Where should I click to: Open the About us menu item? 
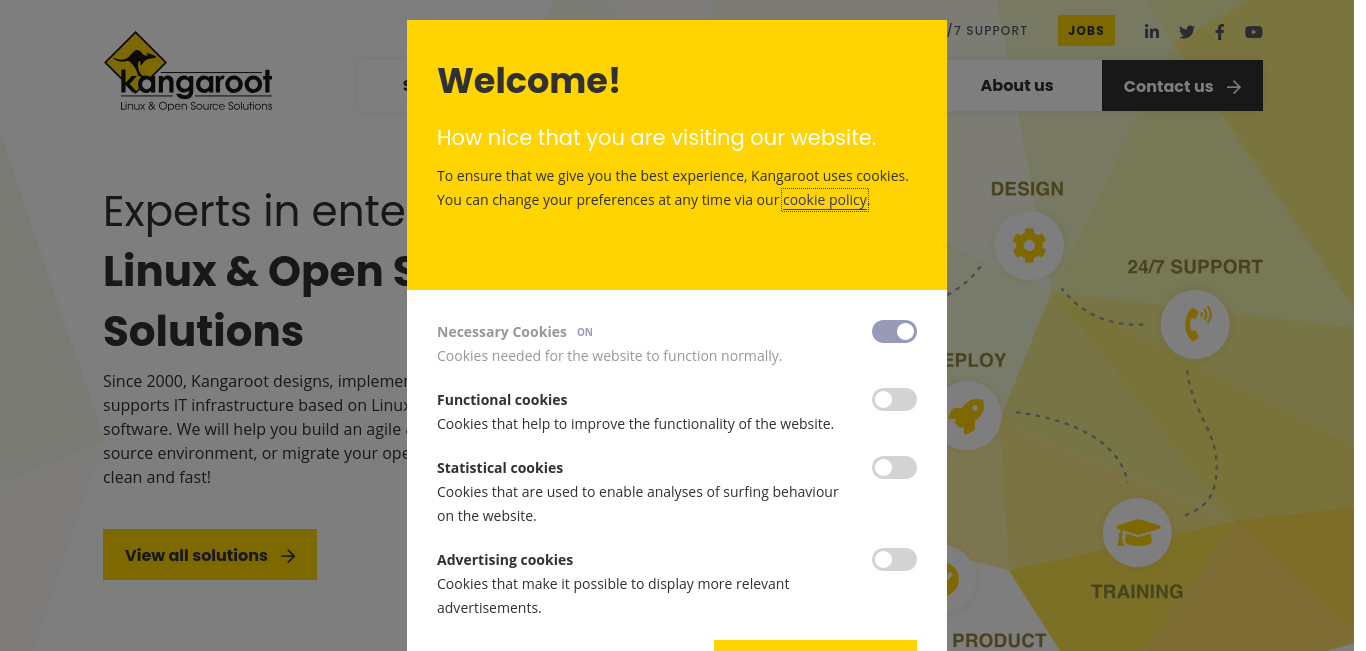1017,86
